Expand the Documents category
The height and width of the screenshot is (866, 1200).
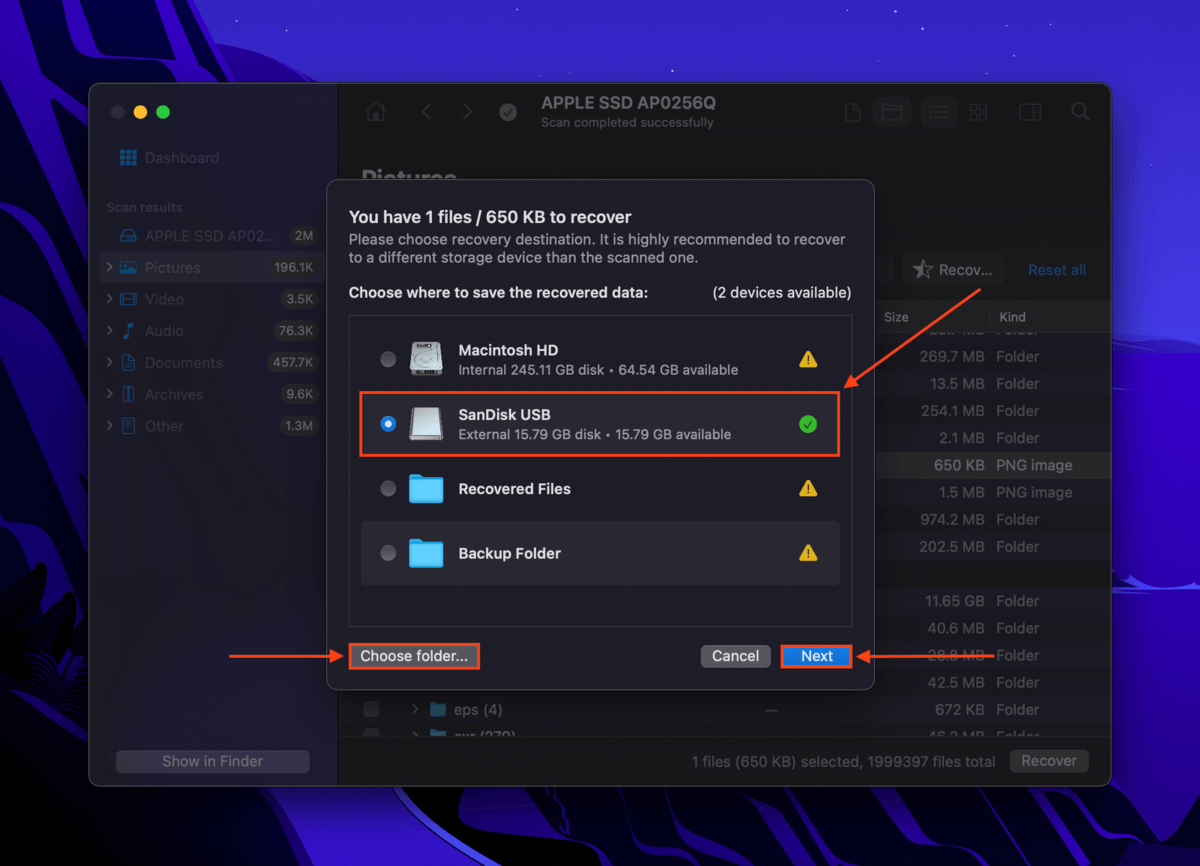(109, 363)
